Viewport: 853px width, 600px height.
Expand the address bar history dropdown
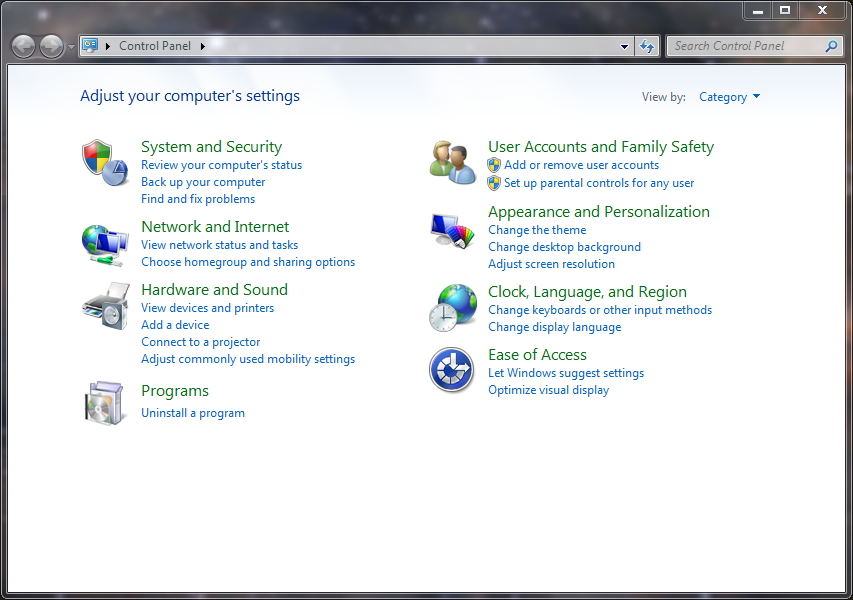(625, 46)
